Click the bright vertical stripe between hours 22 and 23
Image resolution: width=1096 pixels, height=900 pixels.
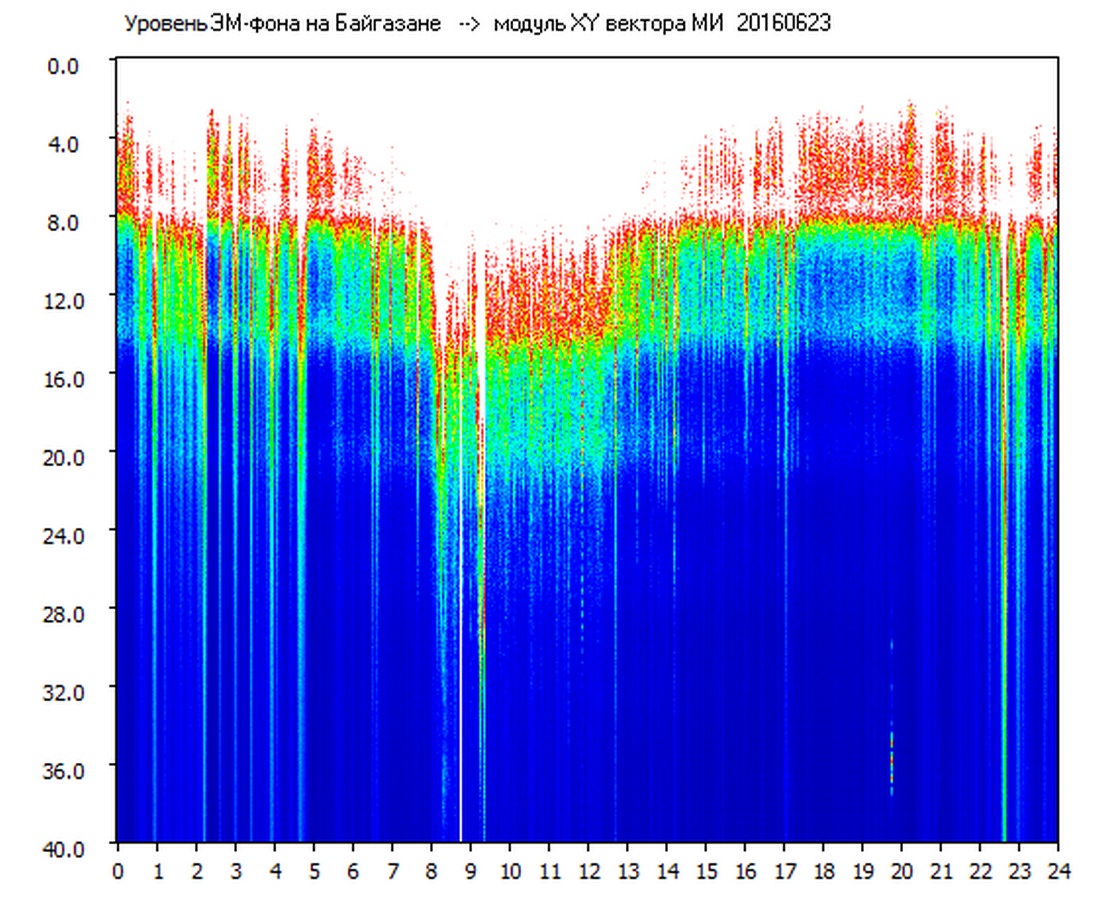pyautogui.click(x=1004, y=600)
